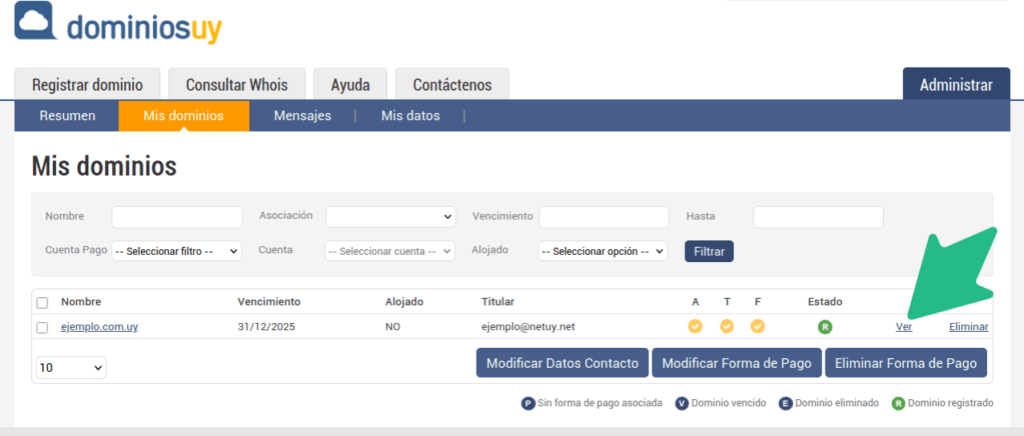This screenshot has width=1024, height=436.
Task: Click the Modificar Forma de Pago button
Action: [x=737, y=363]
